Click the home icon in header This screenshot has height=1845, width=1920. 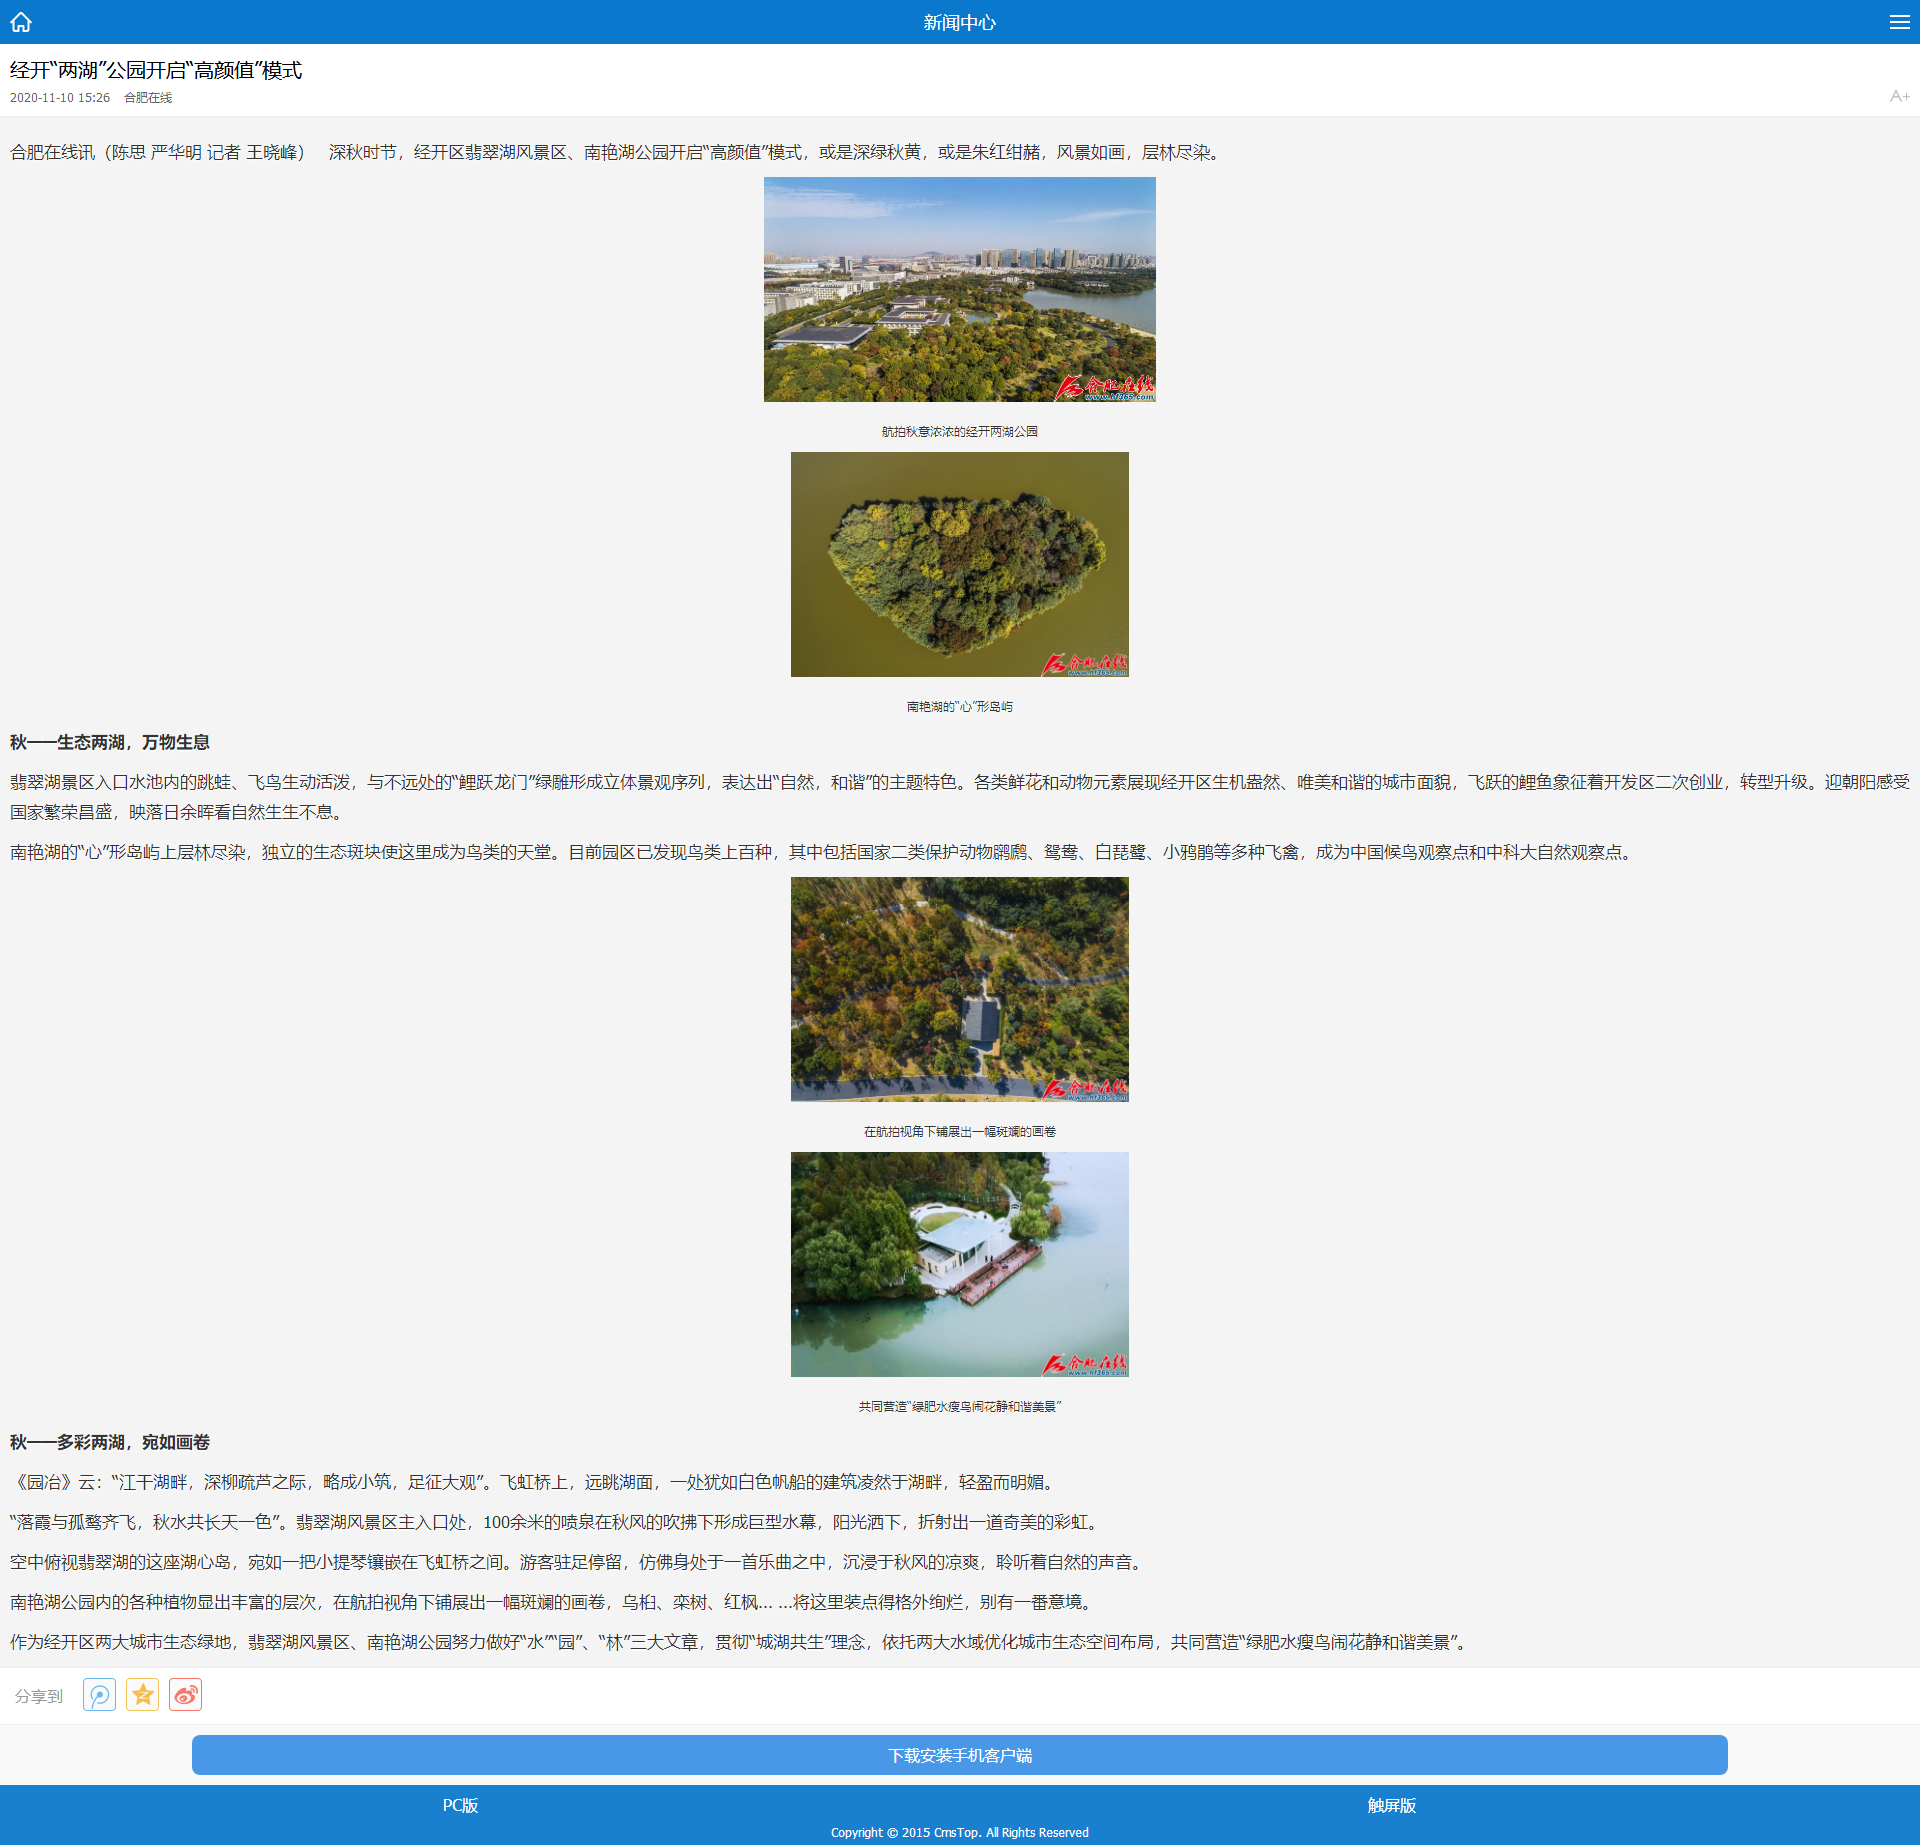pos(21,22)
